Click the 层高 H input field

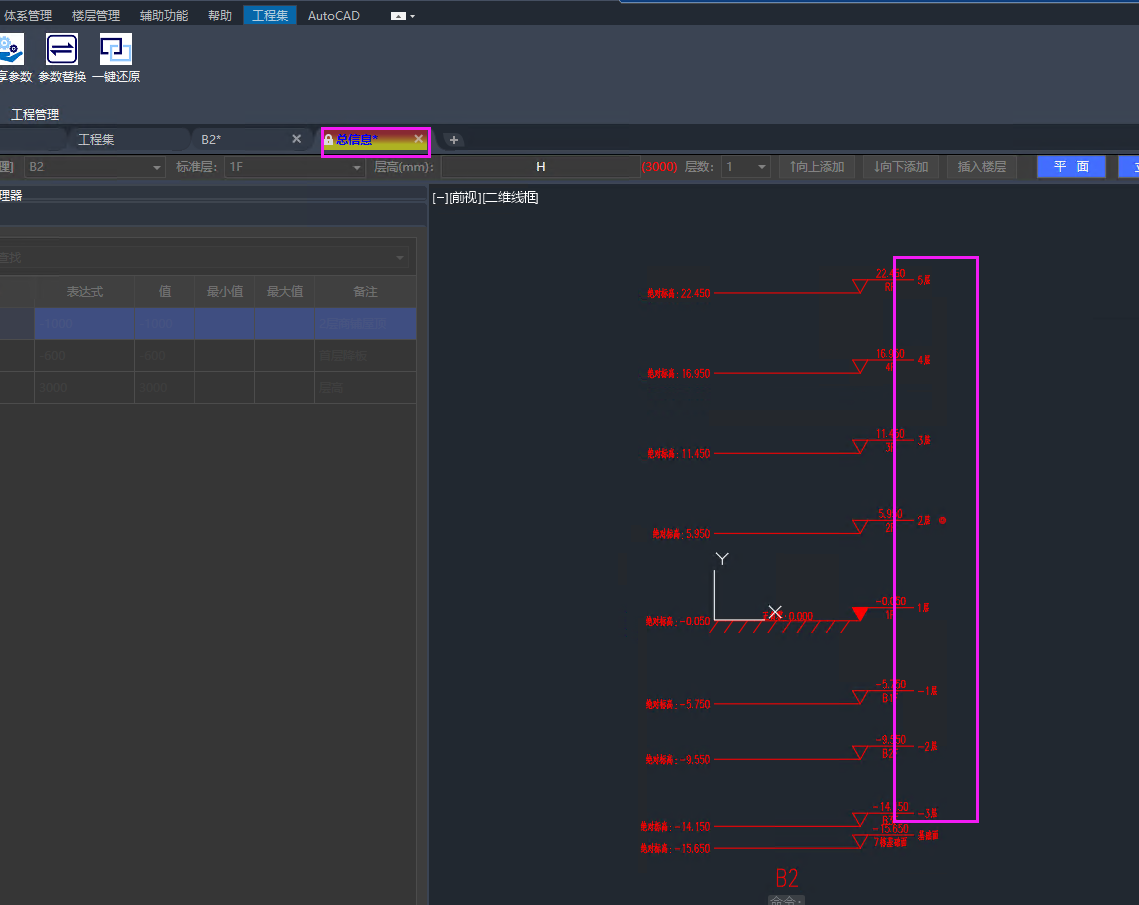pos(540,167)
